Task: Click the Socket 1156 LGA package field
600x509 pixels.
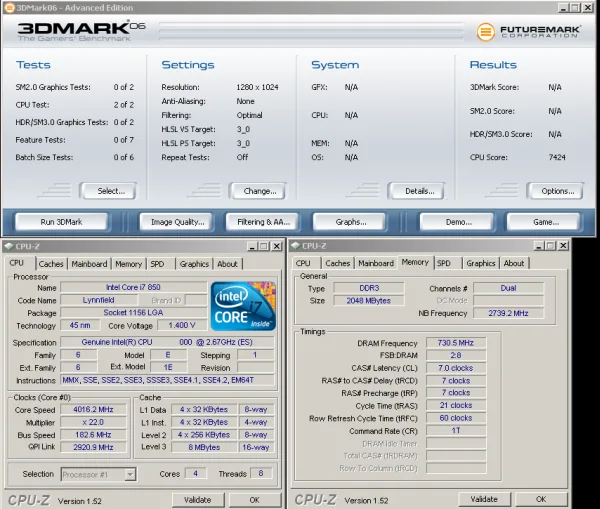Action: pyautogui.click(x=134, y=313)
